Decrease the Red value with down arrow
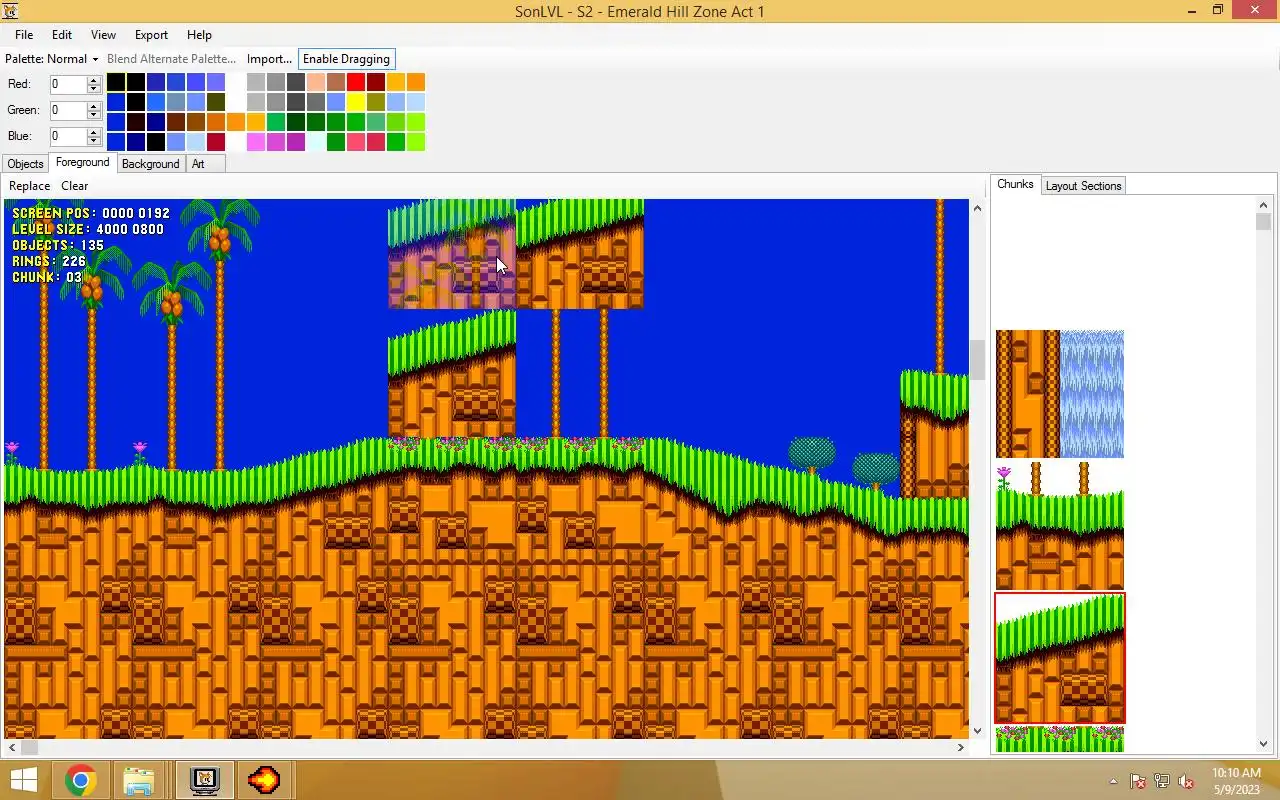Screen dimensions: 1280x800 (x=94, y=89)
